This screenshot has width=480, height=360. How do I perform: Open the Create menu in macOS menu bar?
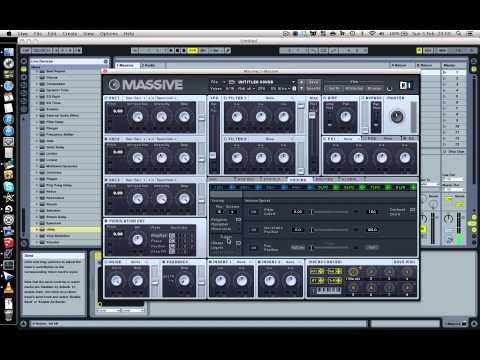70,34
